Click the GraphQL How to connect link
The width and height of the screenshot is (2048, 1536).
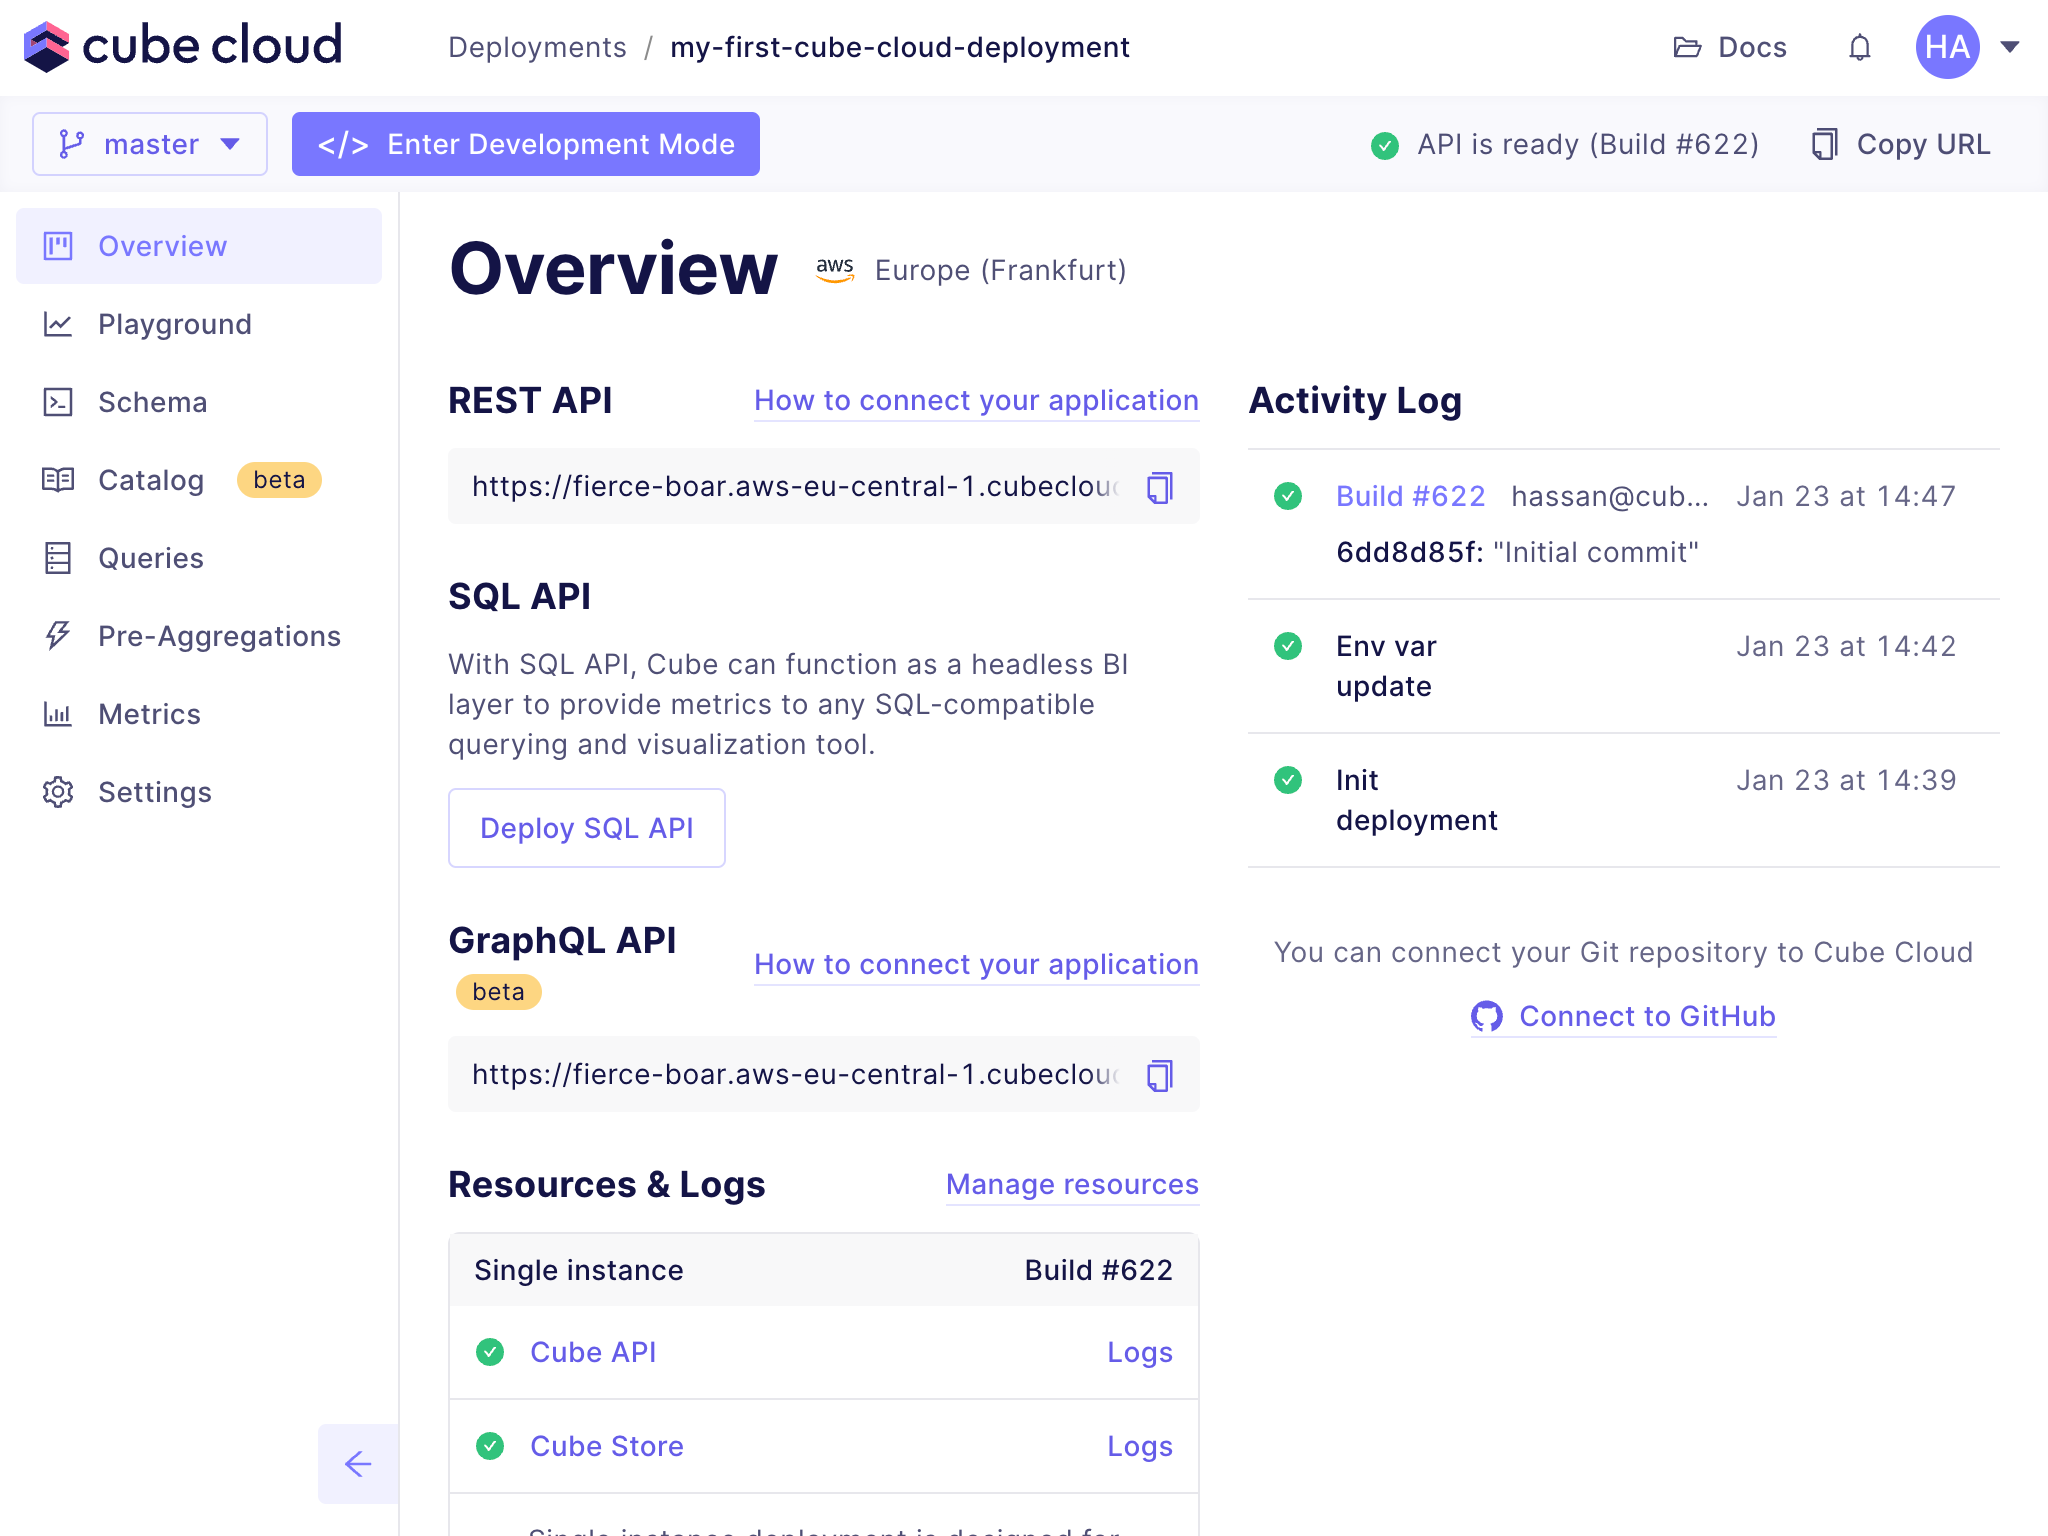click(976, 964)
